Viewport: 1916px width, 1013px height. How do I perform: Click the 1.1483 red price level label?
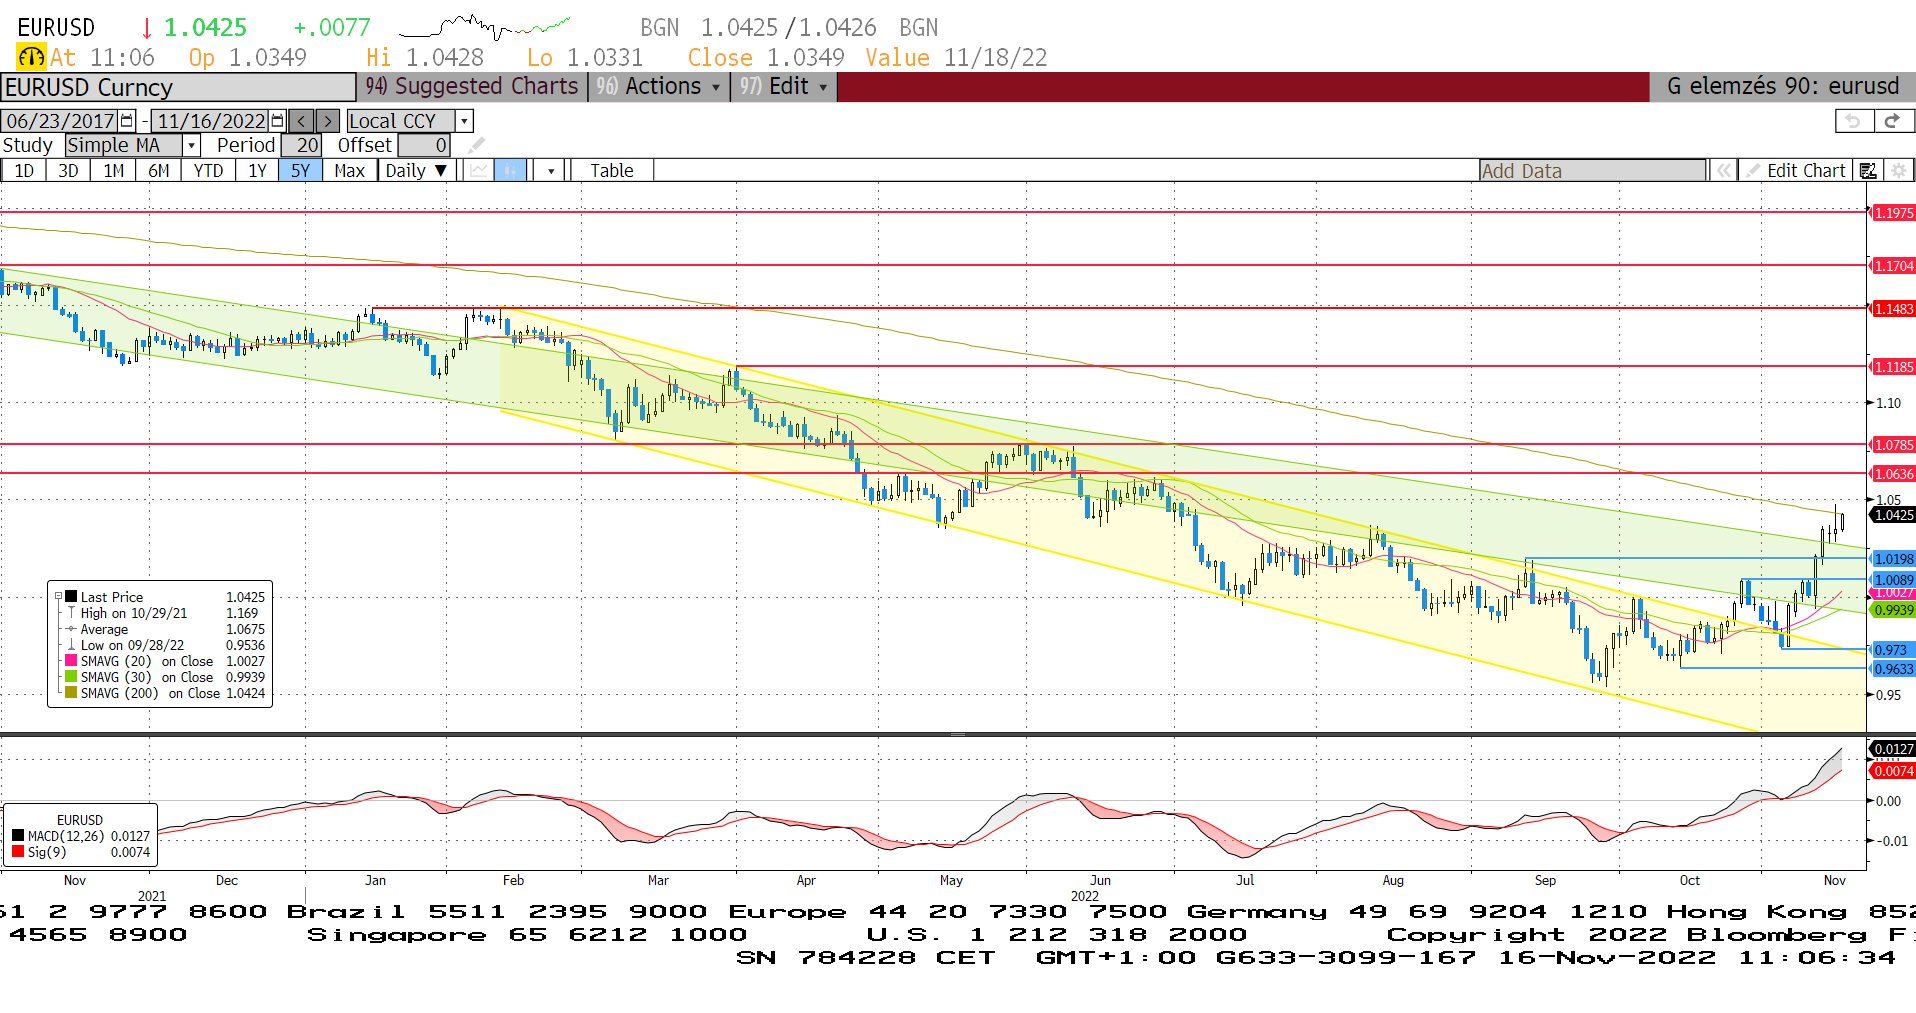click(x=1892, y=309)
